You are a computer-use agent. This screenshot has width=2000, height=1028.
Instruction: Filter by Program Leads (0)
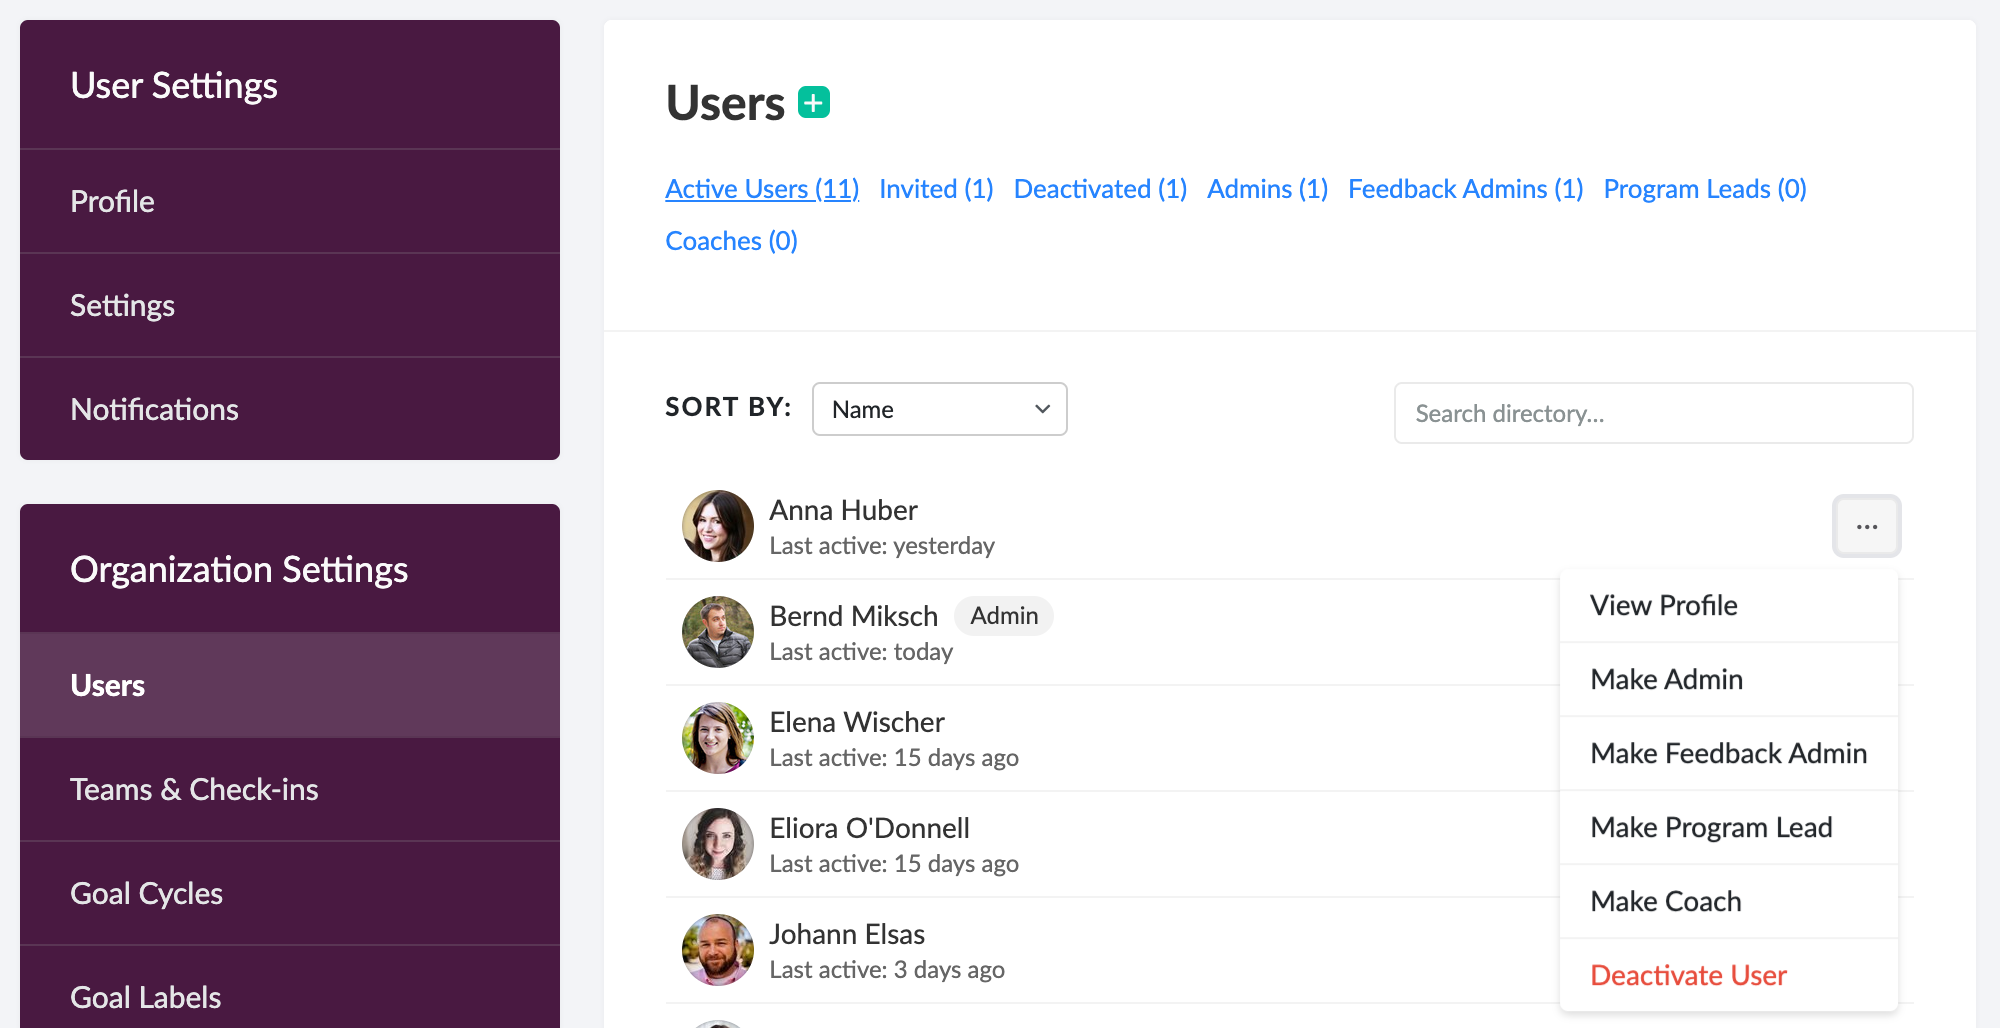(1705, 189)
